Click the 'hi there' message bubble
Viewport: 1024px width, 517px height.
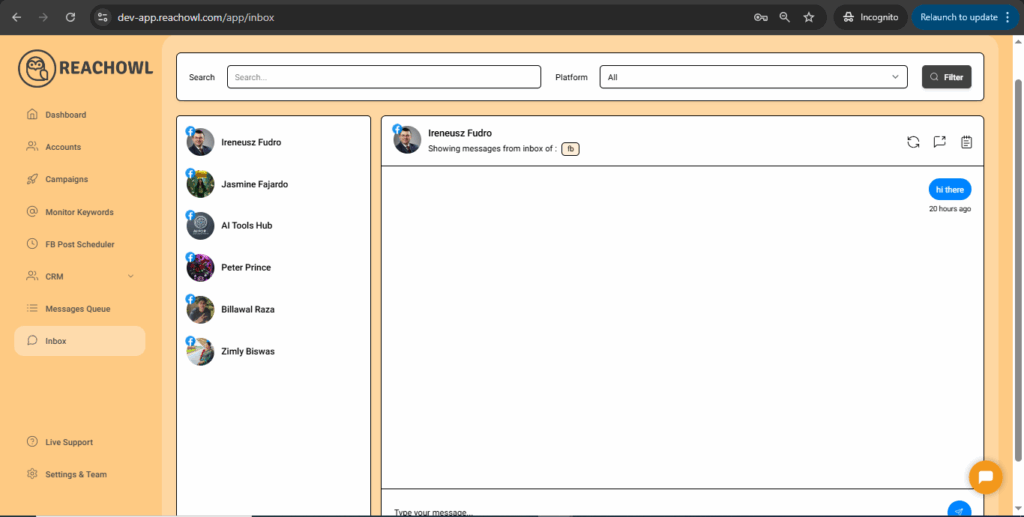[950, 189]
